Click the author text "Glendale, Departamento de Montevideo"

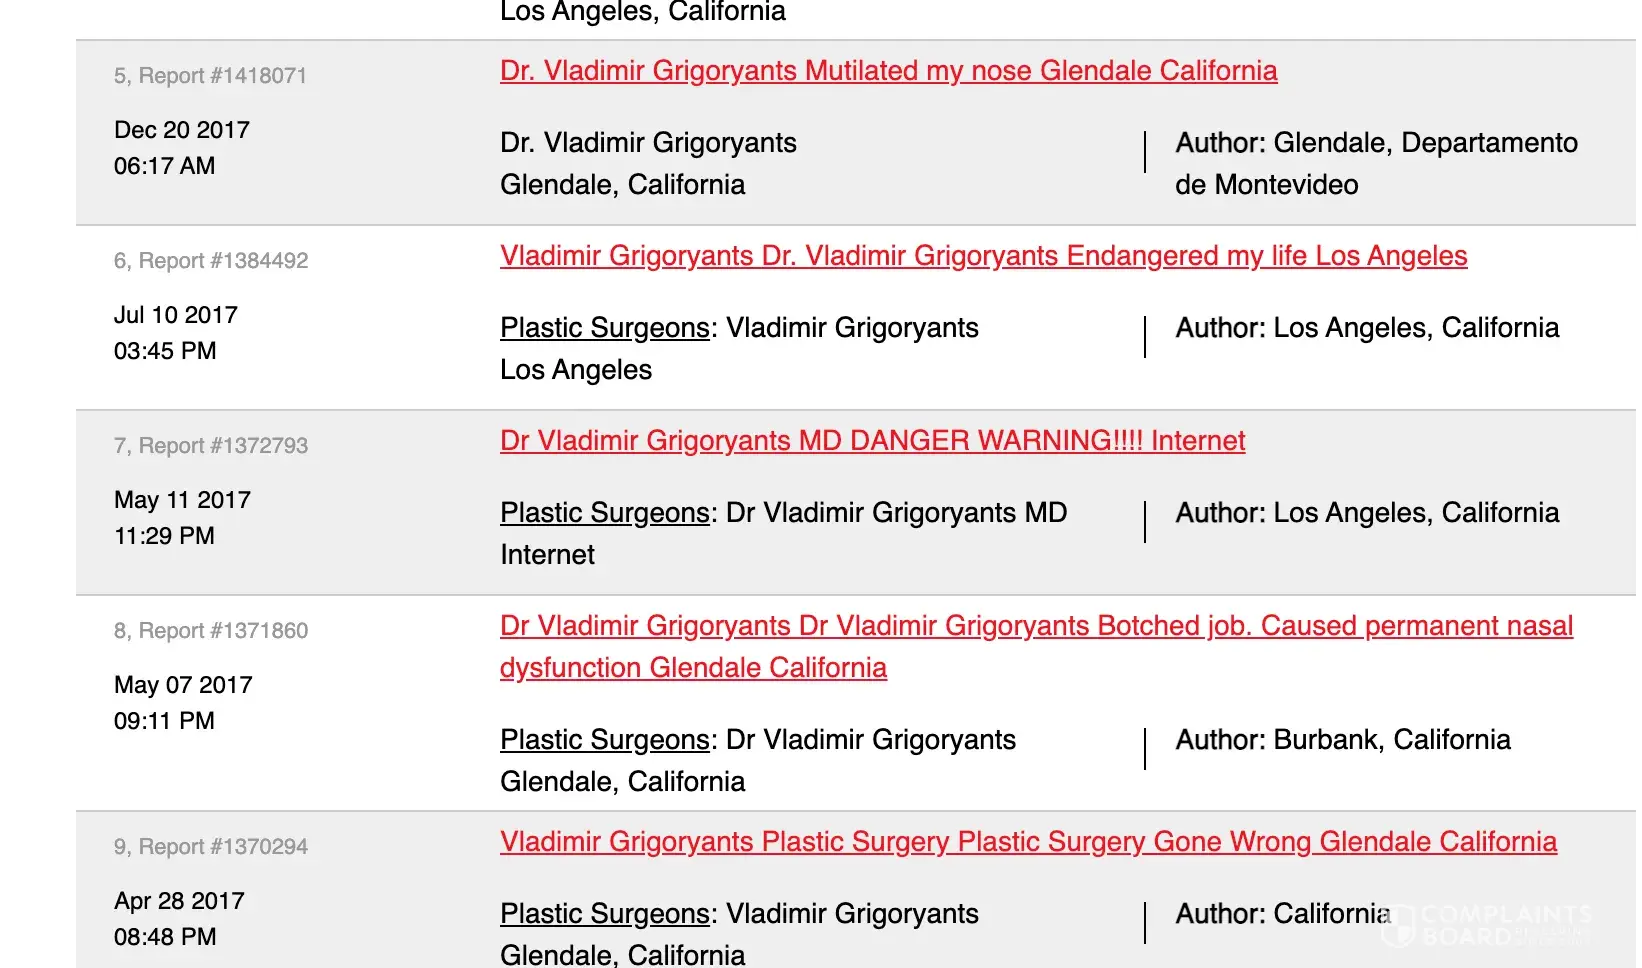1376,164
